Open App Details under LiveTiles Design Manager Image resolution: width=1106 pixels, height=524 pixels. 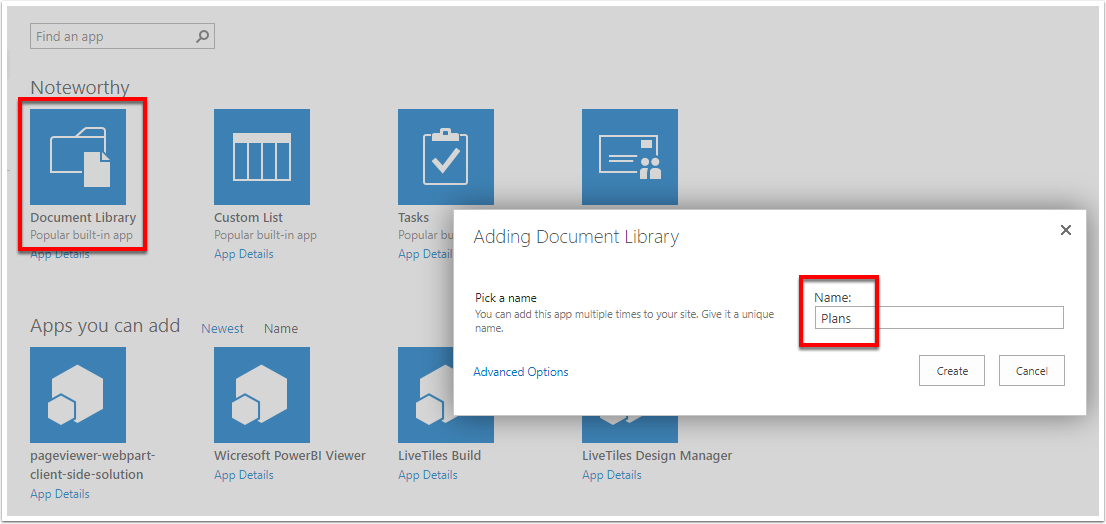(x=612, y=475)
